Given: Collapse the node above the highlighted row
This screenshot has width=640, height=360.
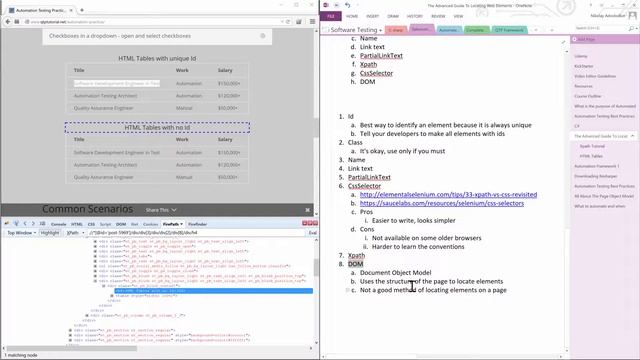Looking at the screenshot, I should point(104,286).
